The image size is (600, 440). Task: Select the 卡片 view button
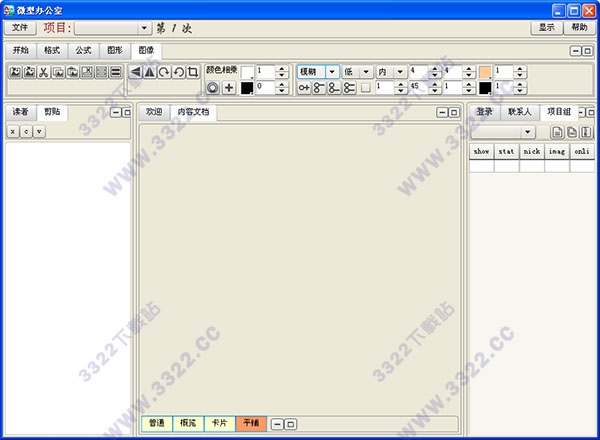pos(220,423)
